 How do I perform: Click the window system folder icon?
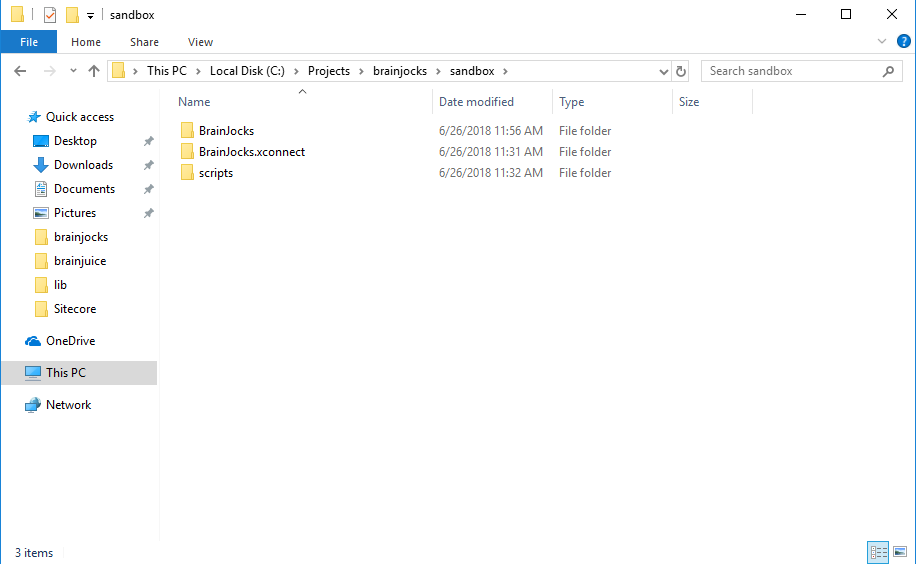(x=18, y=15)
